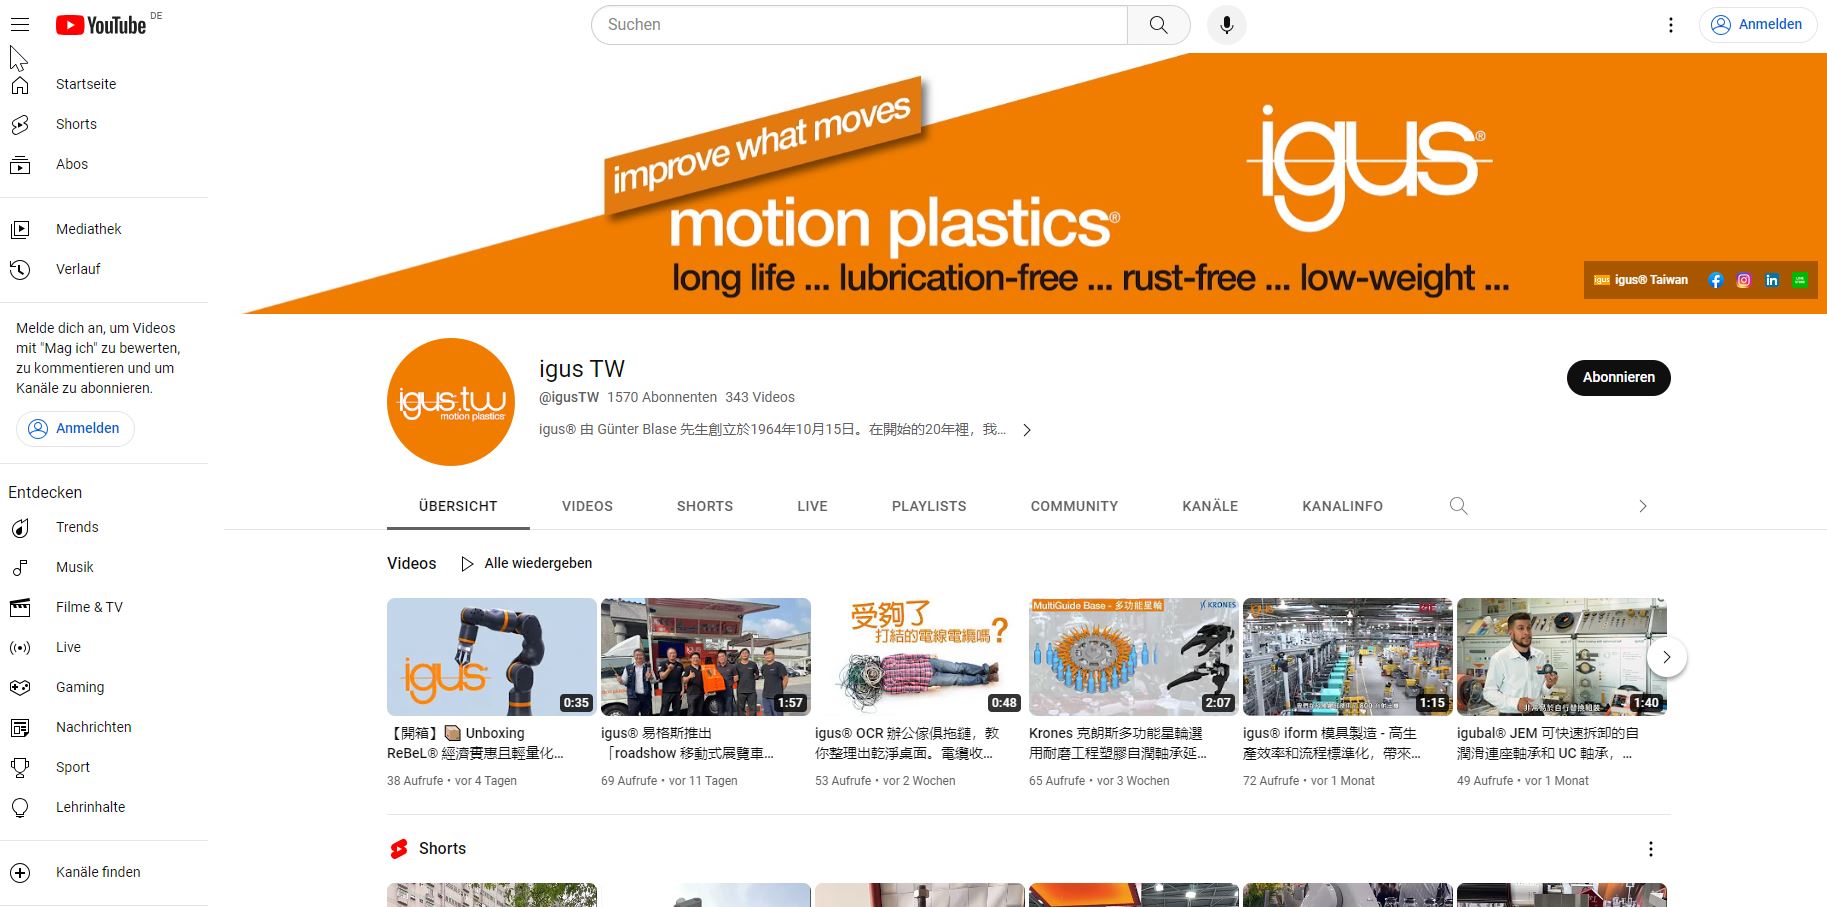Open the channel search magnifier icon
The image size is (1827, 907).
[1458, 506]
